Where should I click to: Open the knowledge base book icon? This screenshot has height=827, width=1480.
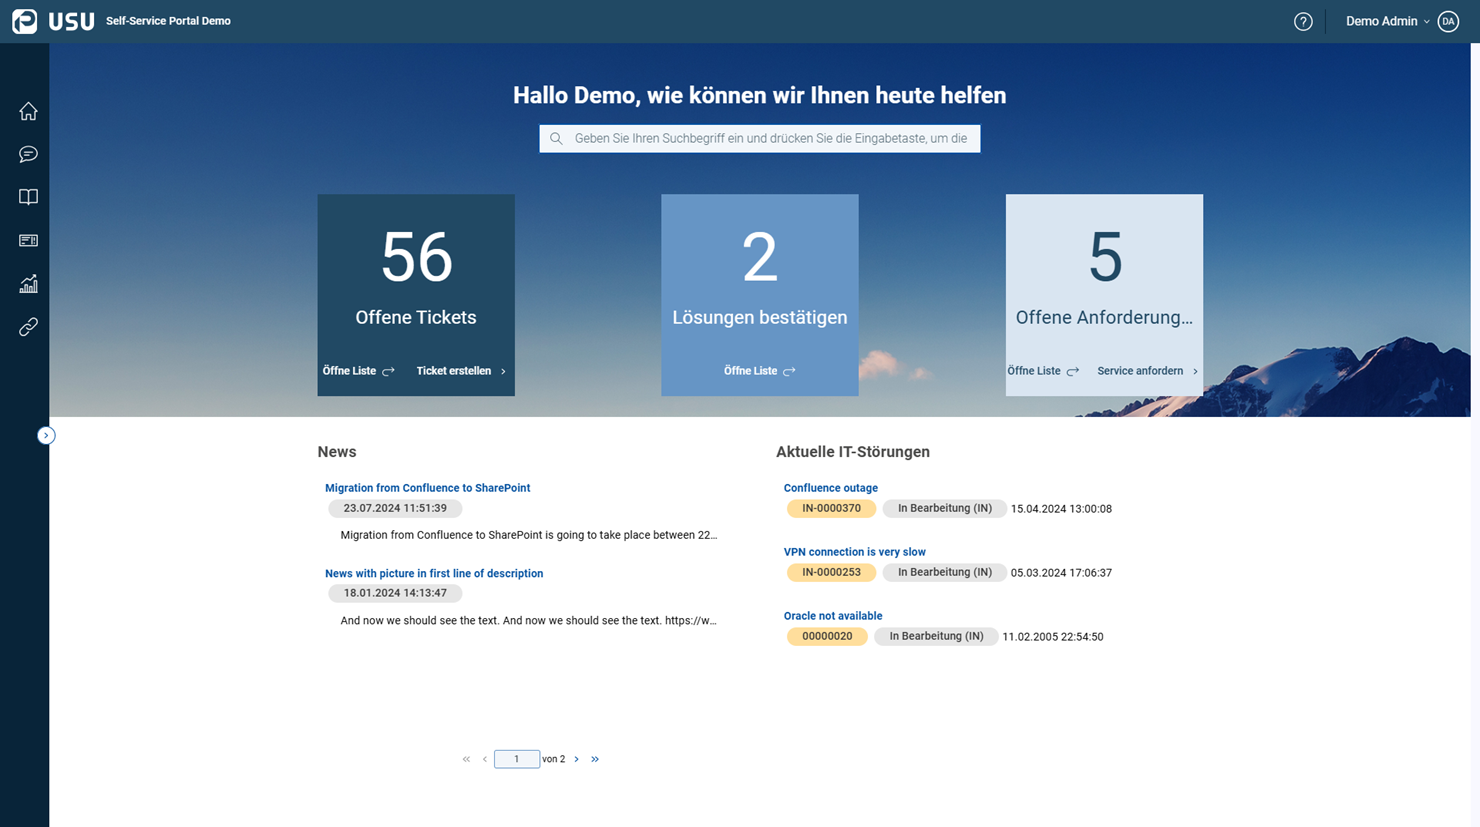click(28, 197)
